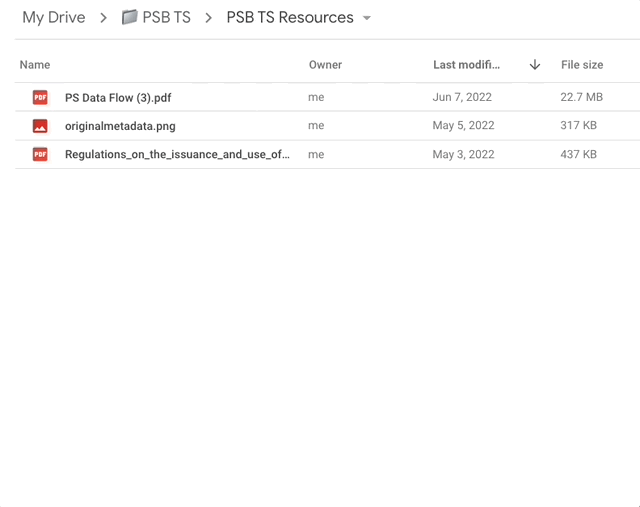Viewport: 640px width, 507px height.
Task: Sort by Last modified column header
Action: pos(467,64)
